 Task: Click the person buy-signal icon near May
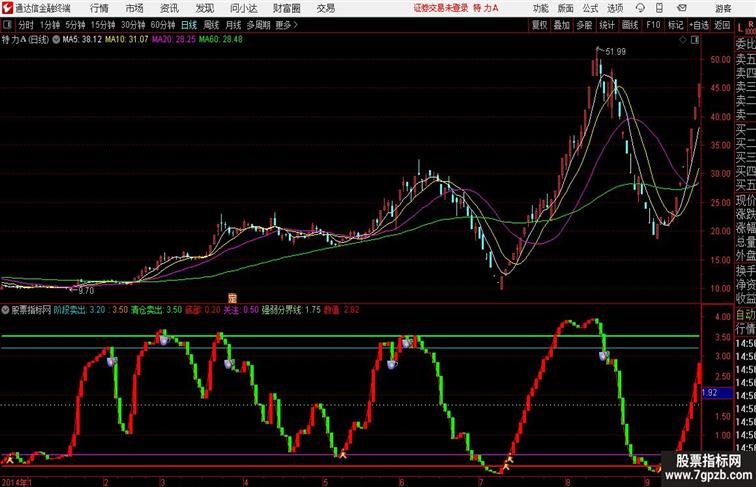click(342, 454)
